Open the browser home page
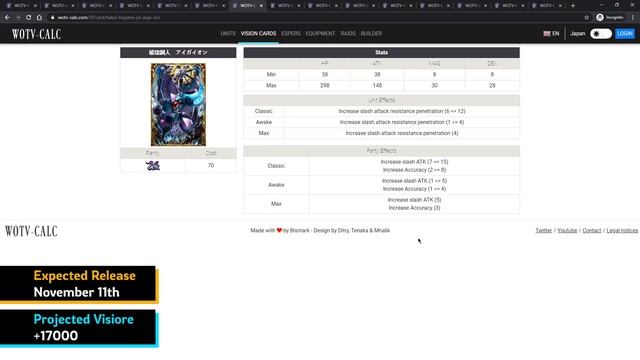640x360 pixels. point(39,18)
